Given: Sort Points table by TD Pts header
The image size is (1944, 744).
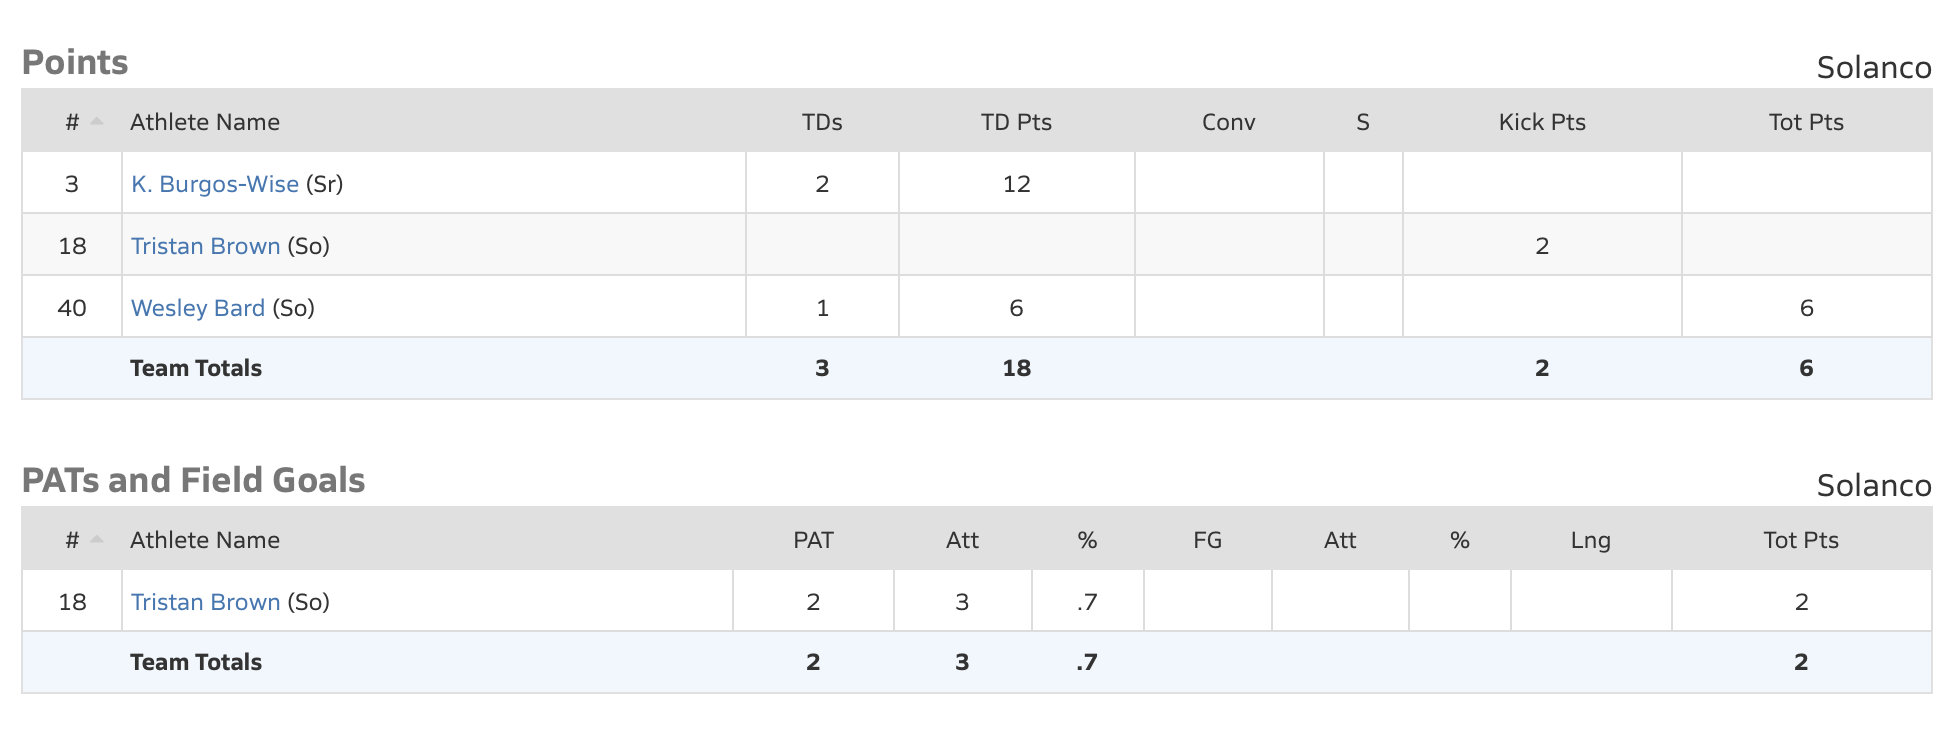Looking at the screenshot, I should (x=1016, y=122).
